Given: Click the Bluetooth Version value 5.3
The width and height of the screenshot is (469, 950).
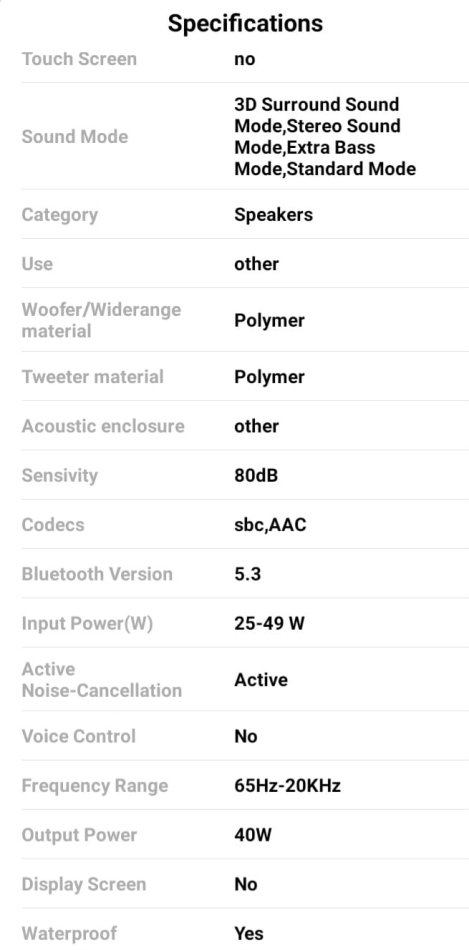Looking at the screenshot, I should (x=247, y=573).
